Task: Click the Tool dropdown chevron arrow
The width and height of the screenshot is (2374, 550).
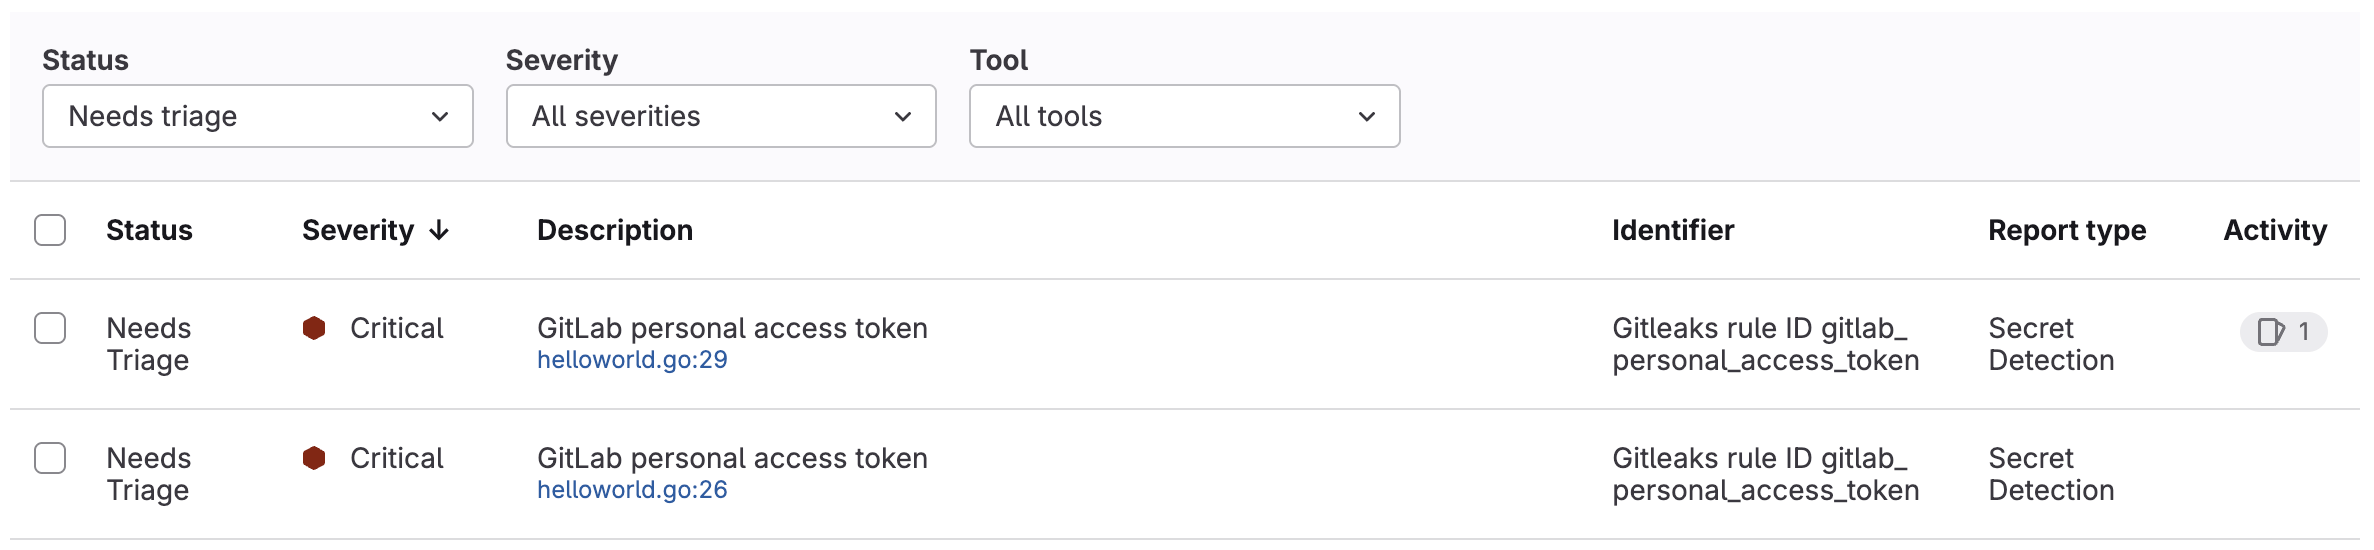Action: click(1366, 117)
